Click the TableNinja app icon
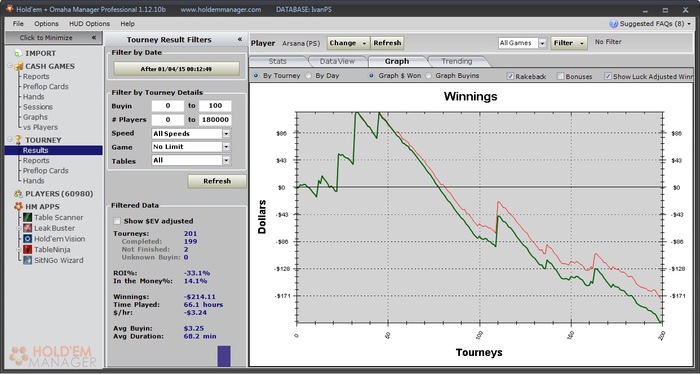 (28, 249)
